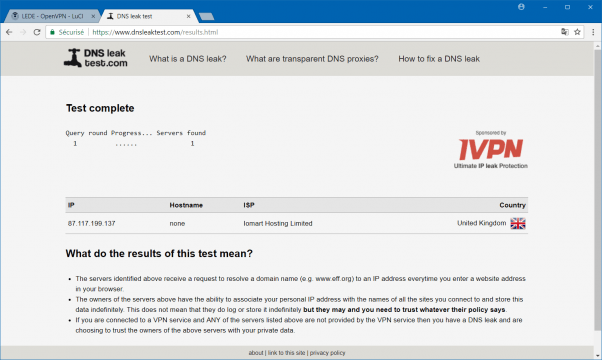
Task: Click the browser back arrow
Action: click(9, 32)
